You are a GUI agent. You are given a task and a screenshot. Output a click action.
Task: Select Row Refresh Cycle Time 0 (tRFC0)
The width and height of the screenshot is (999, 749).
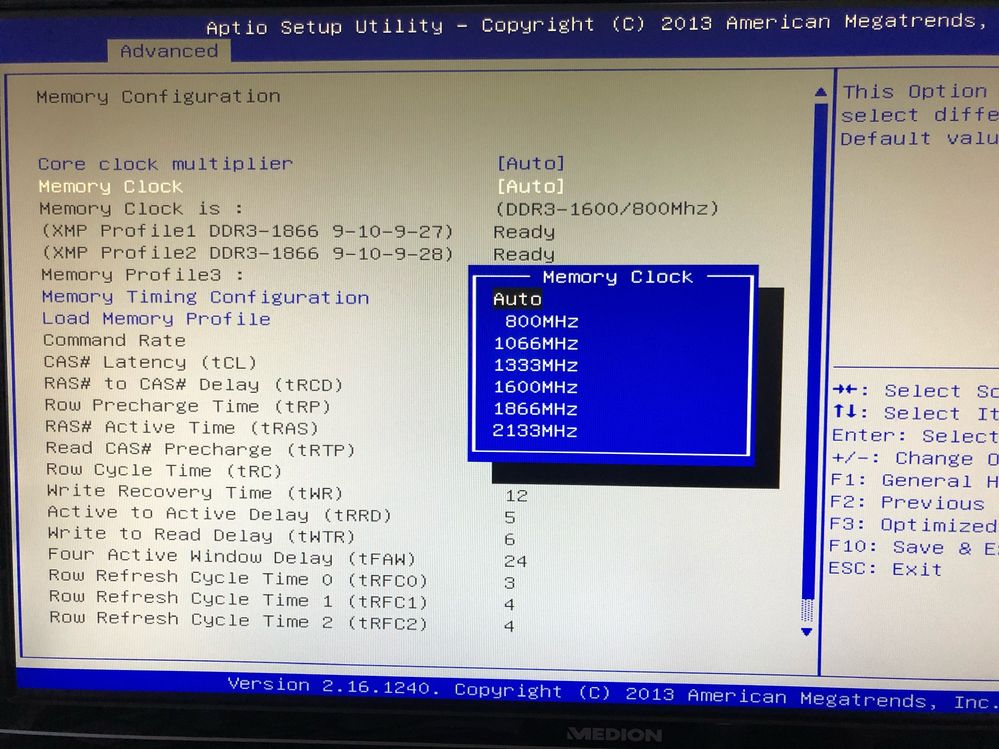pyautogui.click(x=238, y=578)
